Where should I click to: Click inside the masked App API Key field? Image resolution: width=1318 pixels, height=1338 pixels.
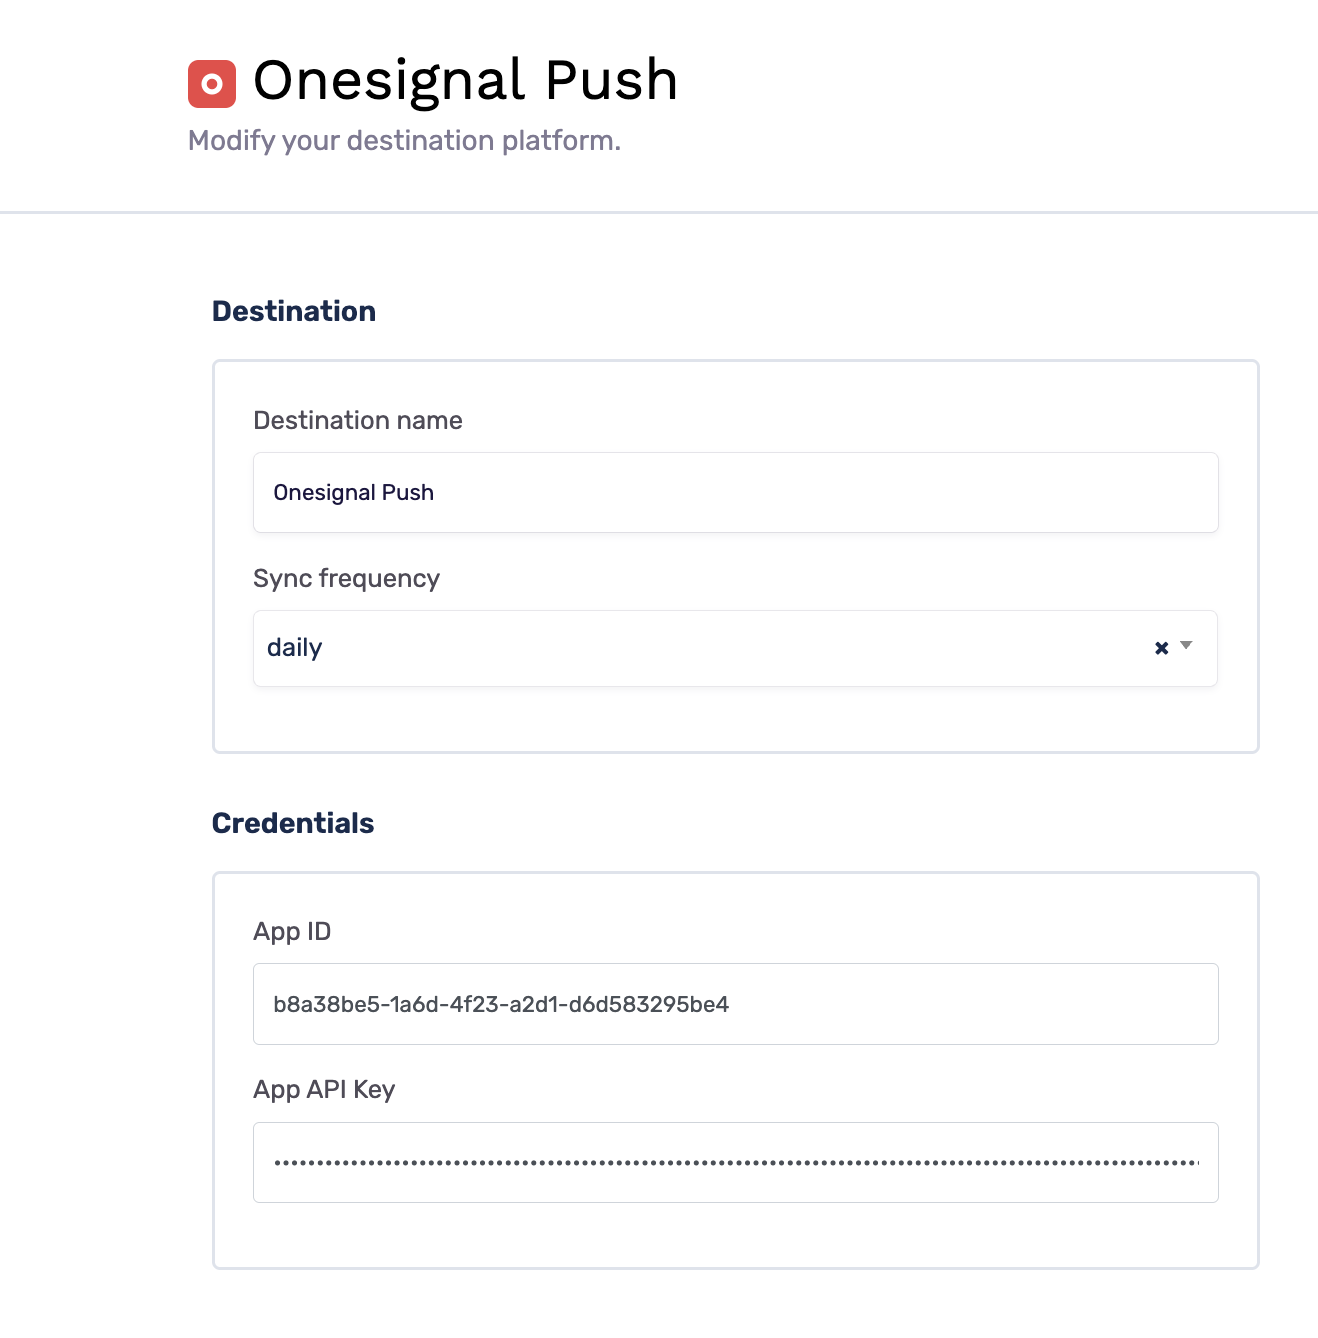point(736,1162)
